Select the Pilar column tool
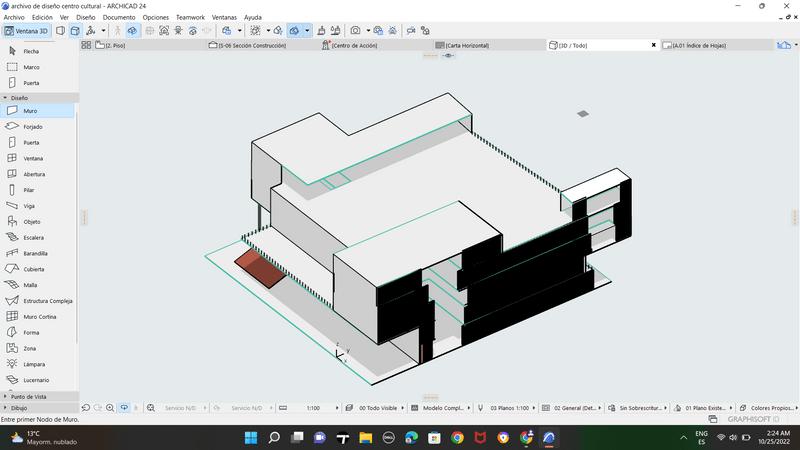The width and height of the screenshot is (800, 450). (28, 190)
